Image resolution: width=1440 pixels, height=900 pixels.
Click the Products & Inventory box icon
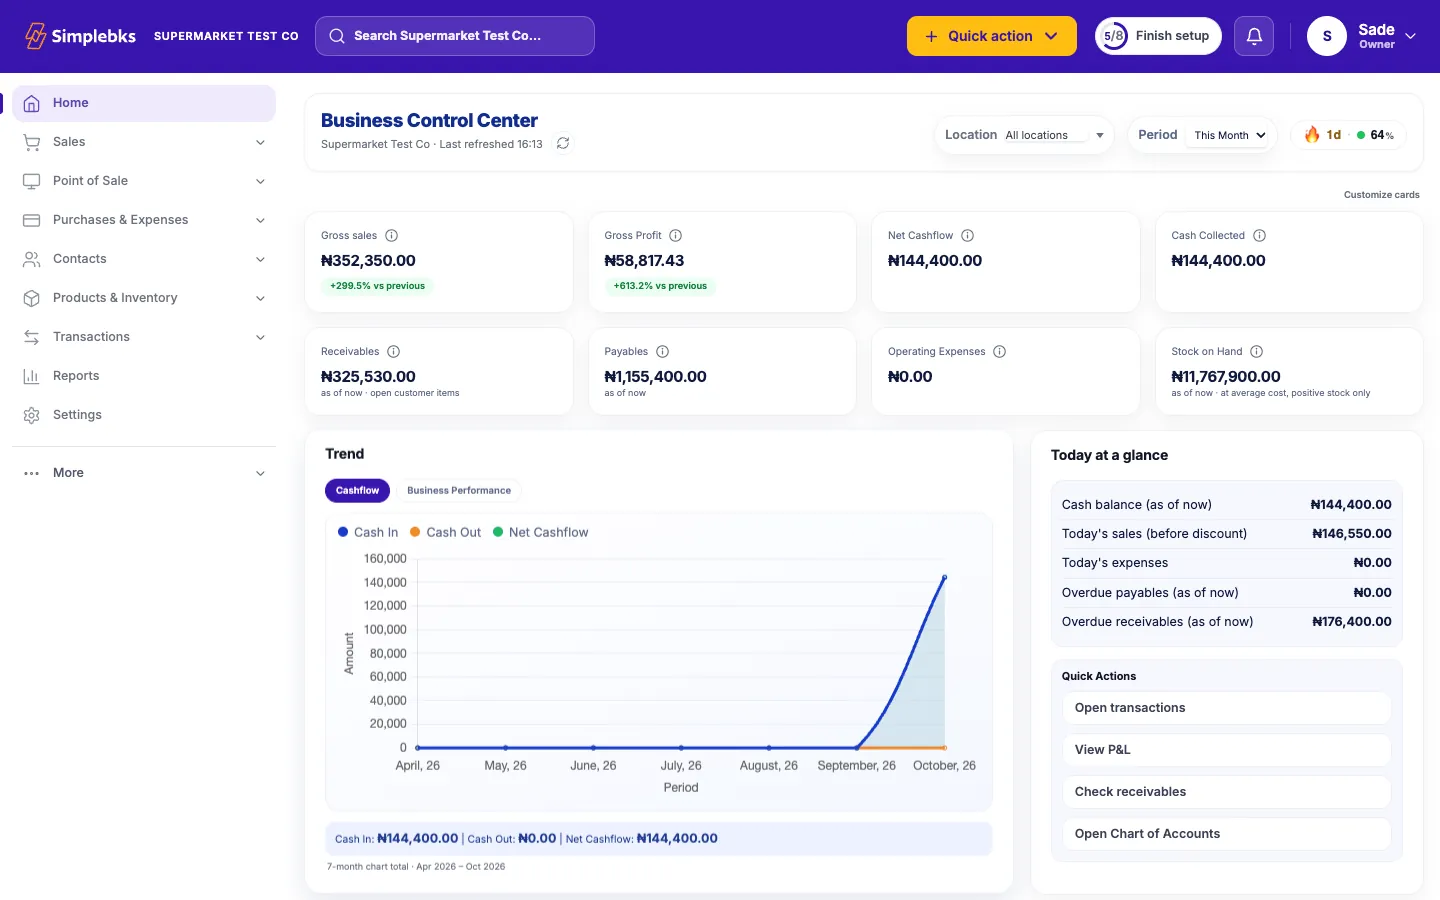pos(32,298)
